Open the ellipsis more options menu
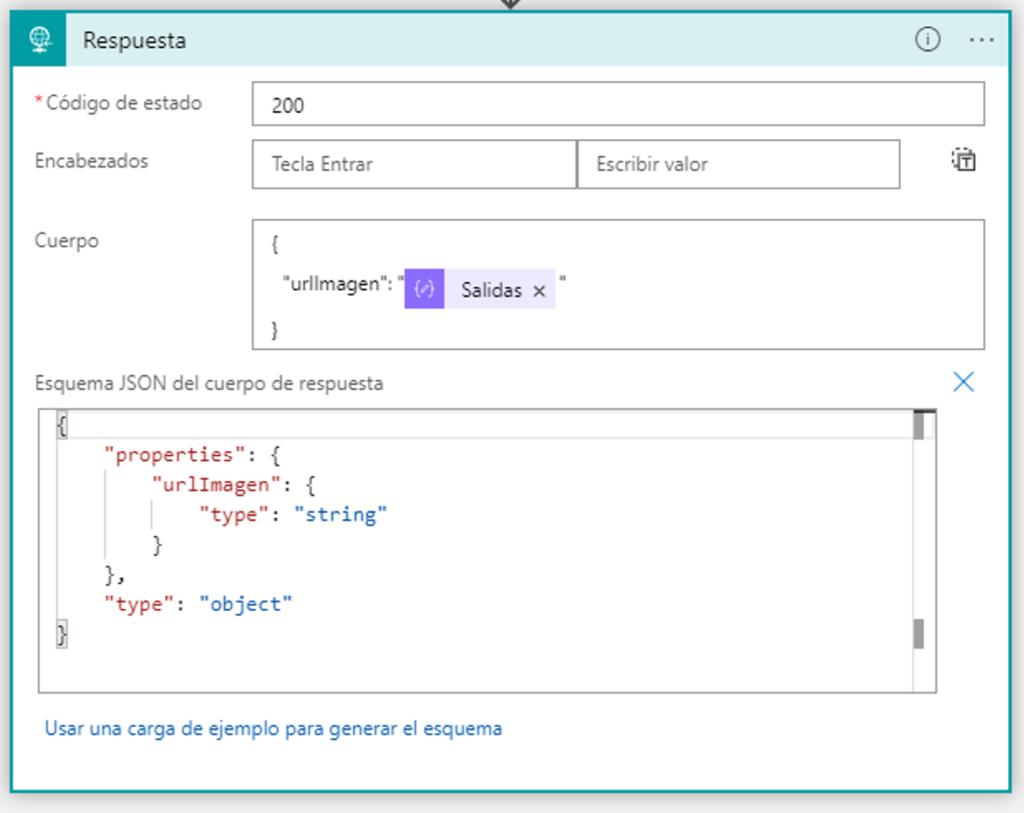The image size is (1024, 813). (982, 40)
